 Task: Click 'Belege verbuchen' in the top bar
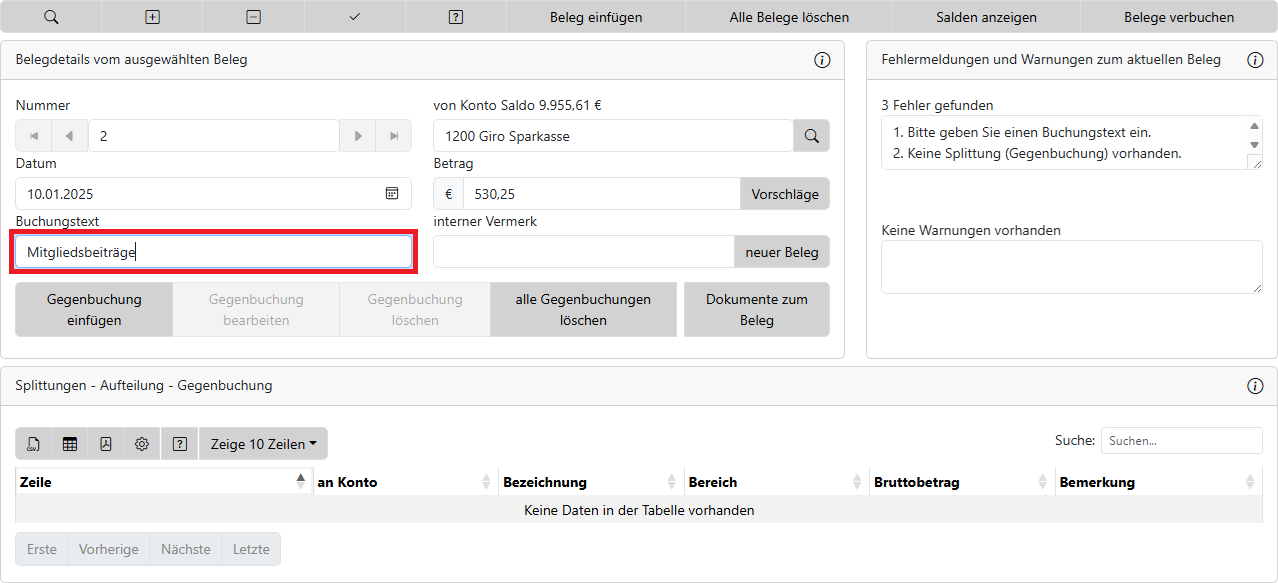coord(1178,17)
